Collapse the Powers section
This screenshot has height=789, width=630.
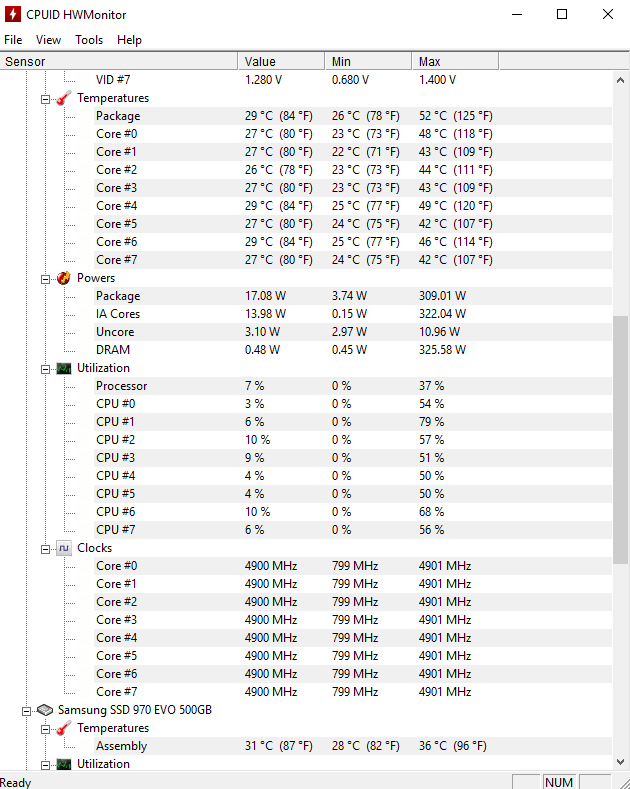(x=45, y=279)
